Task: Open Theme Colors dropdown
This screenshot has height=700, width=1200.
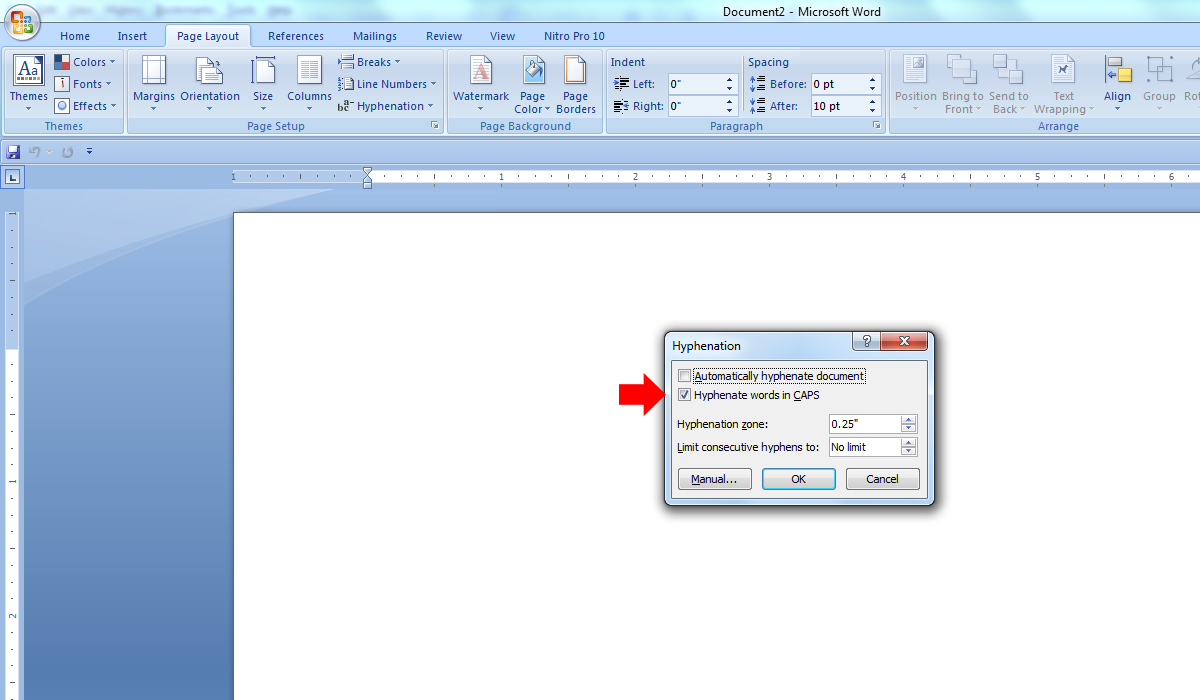Action: (x=84, y=62)
